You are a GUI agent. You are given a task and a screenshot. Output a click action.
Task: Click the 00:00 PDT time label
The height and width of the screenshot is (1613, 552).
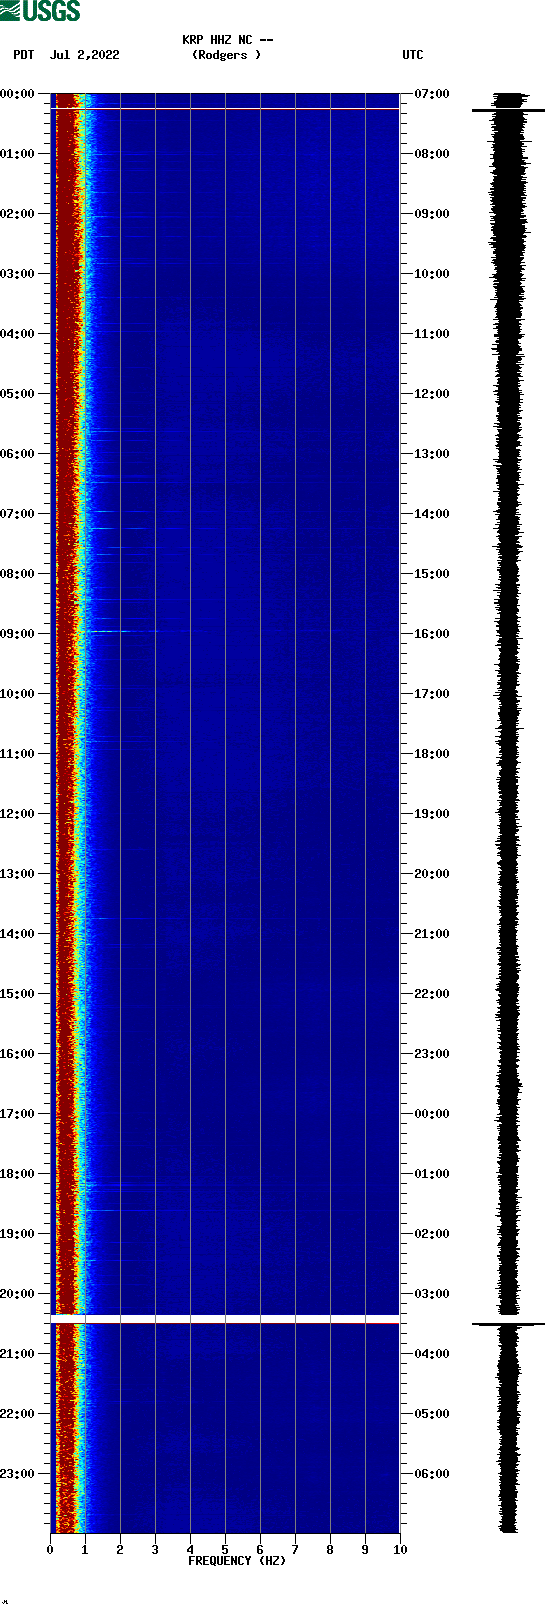point(18,94)
